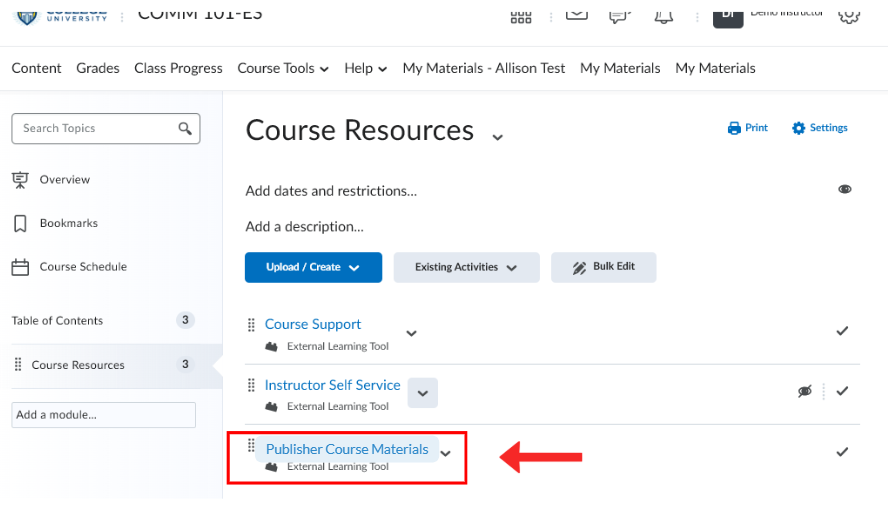Grab the Course Support drag handle

[251, 325]
